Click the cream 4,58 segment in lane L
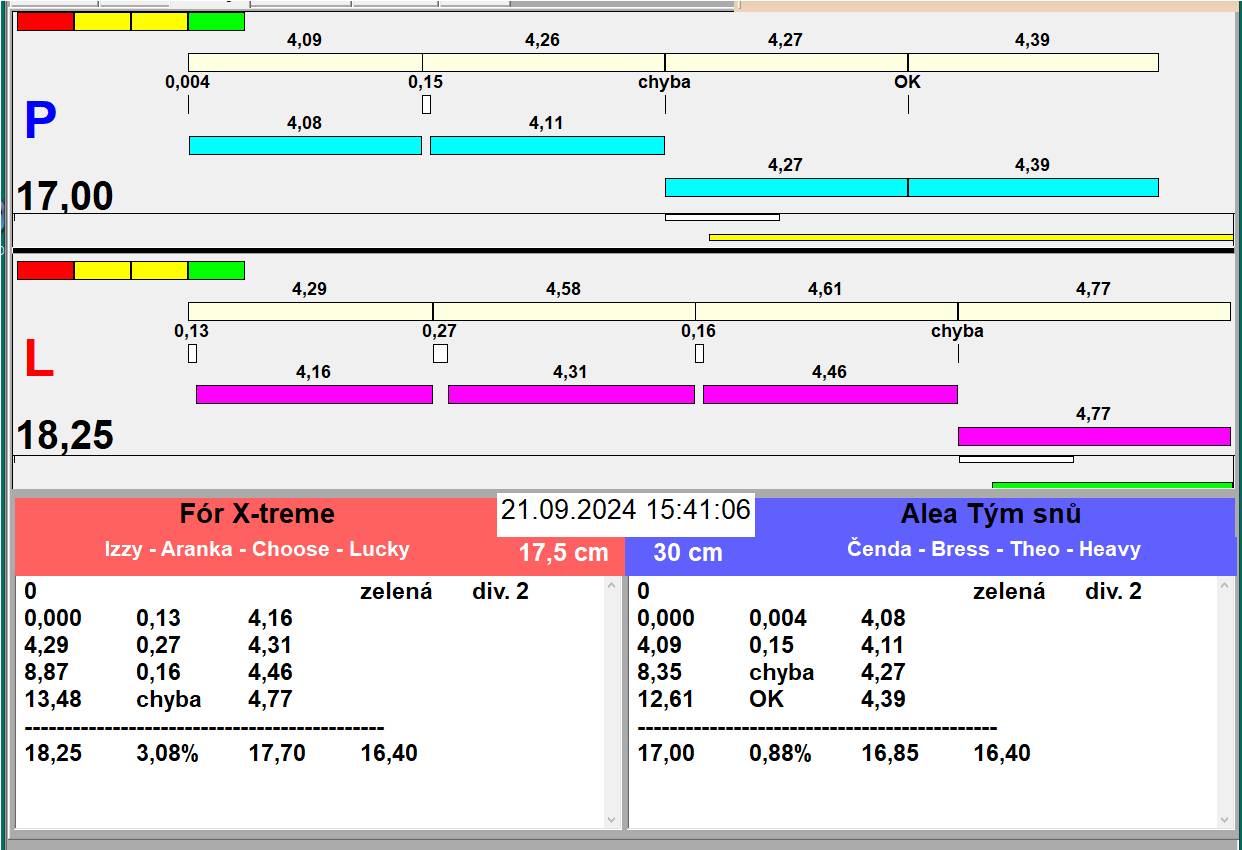 (x=564, y=311)
